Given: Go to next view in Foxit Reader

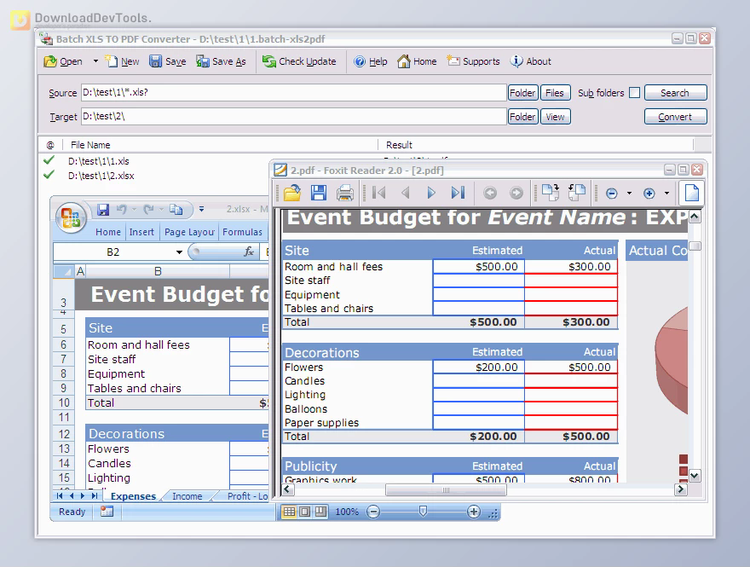Looking at the screenshot, I should click(x=516, y=193).
